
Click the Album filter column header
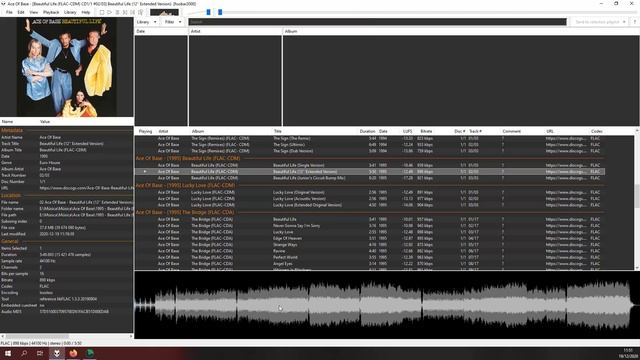pos(461,31)
